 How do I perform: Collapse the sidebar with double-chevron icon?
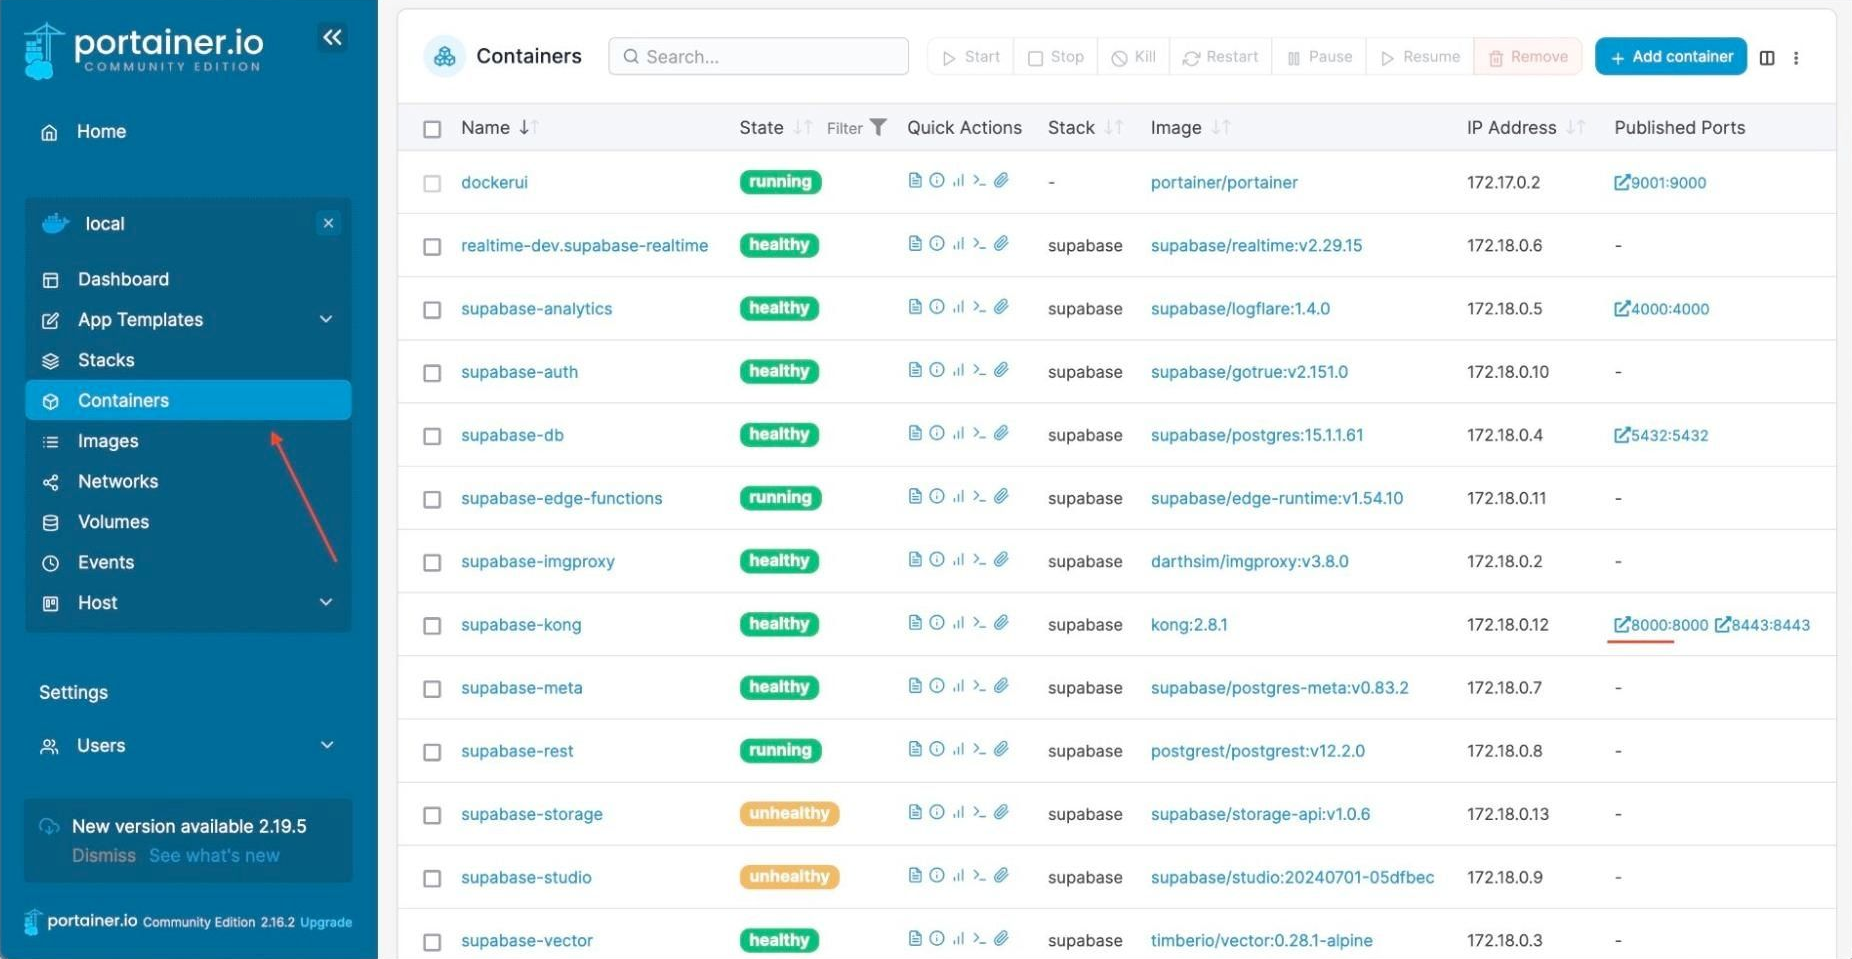(332, 38)
